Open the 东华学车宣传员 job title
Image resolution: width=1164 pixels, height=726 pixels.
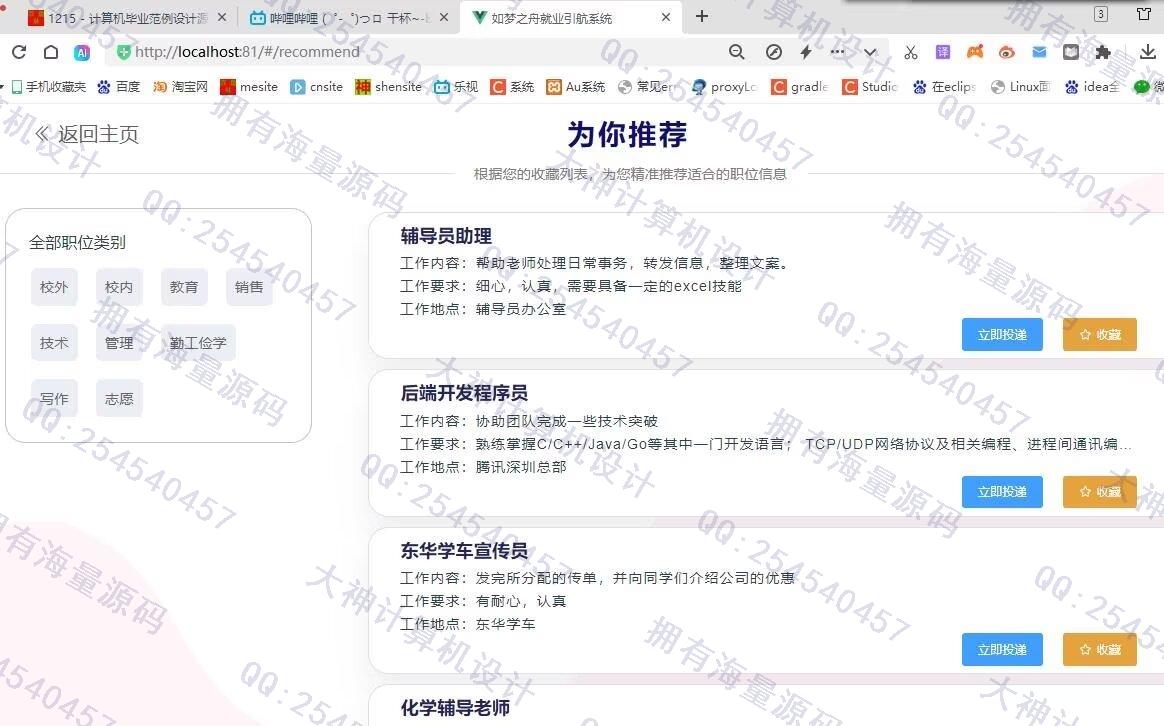(x=464, y=550)
